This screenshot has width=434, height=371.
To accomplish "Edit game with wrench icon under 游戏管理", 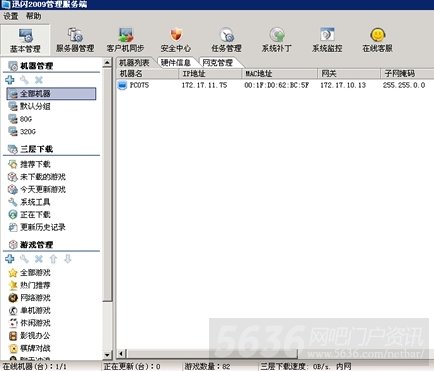I will [24, 259].
